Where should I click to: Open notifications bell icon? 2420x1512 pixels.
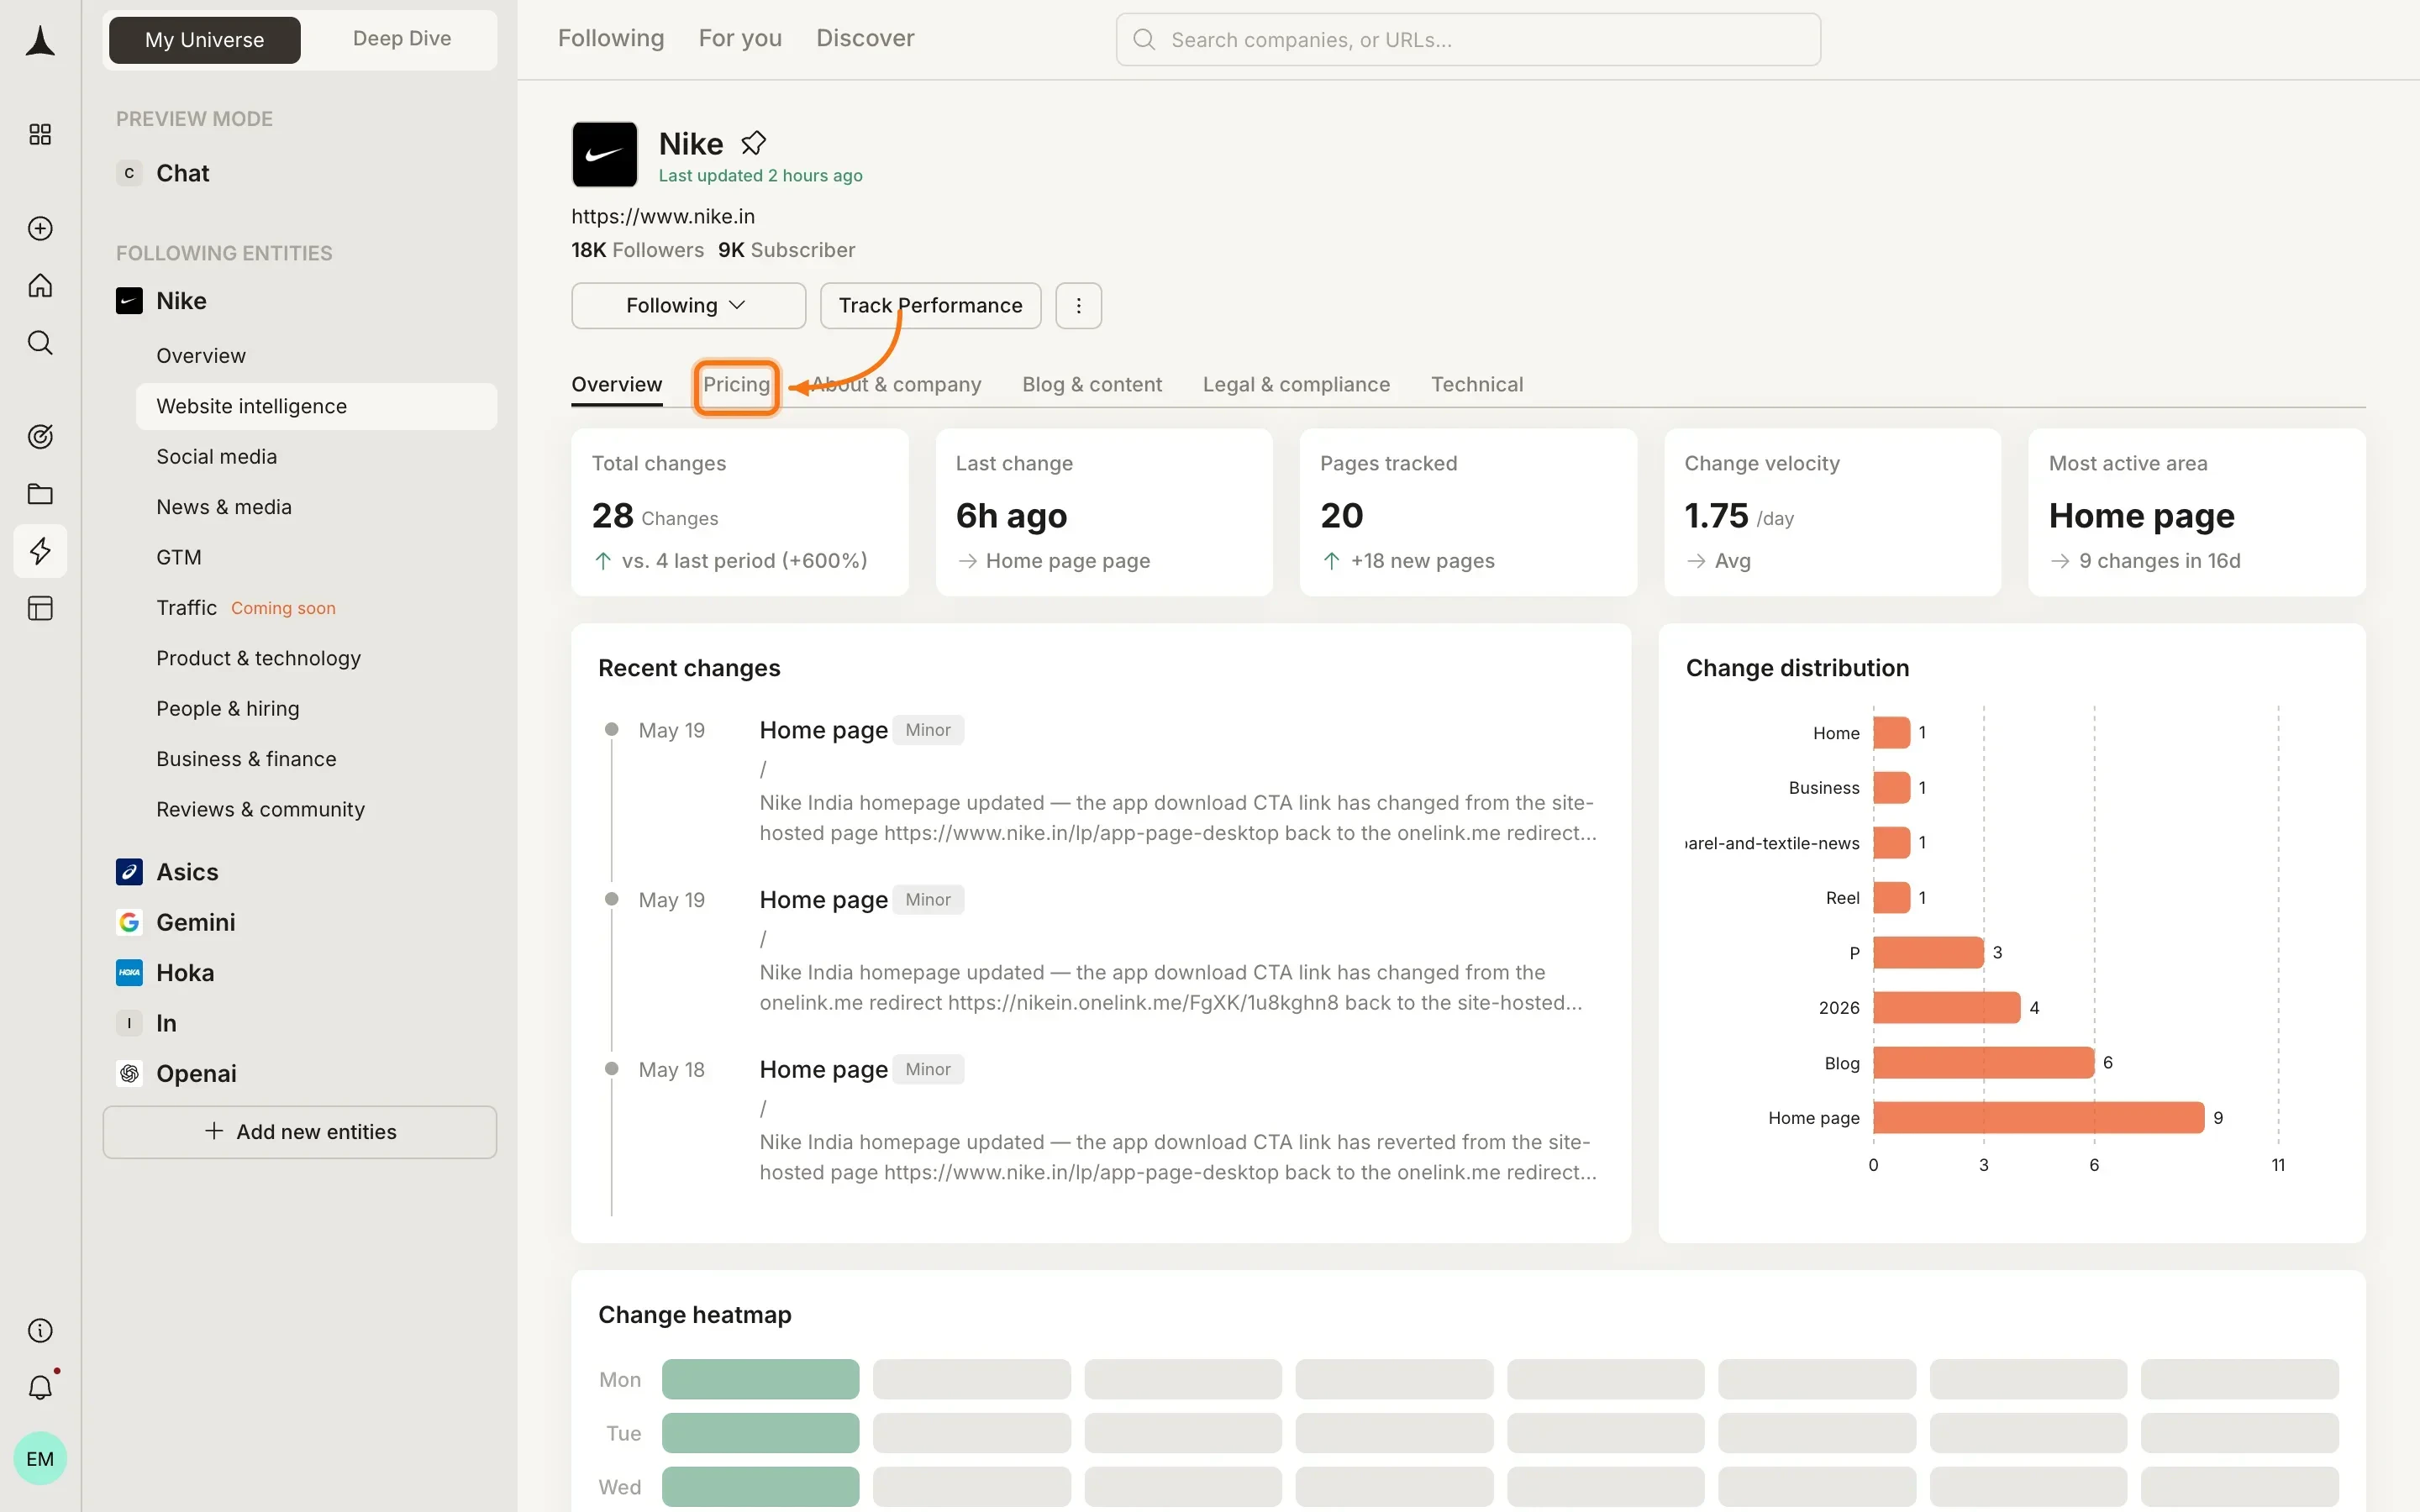click(40, 1387)
